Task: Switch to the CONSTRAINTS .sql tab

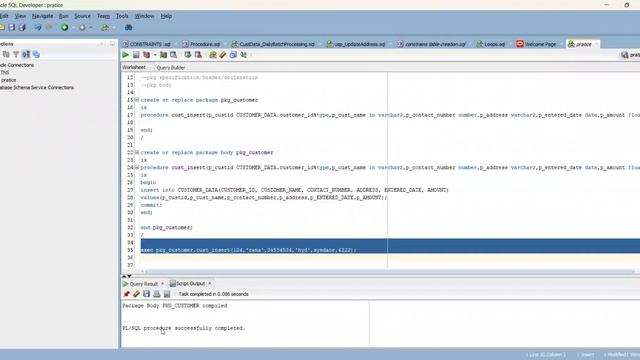Action: pos(147,44)
